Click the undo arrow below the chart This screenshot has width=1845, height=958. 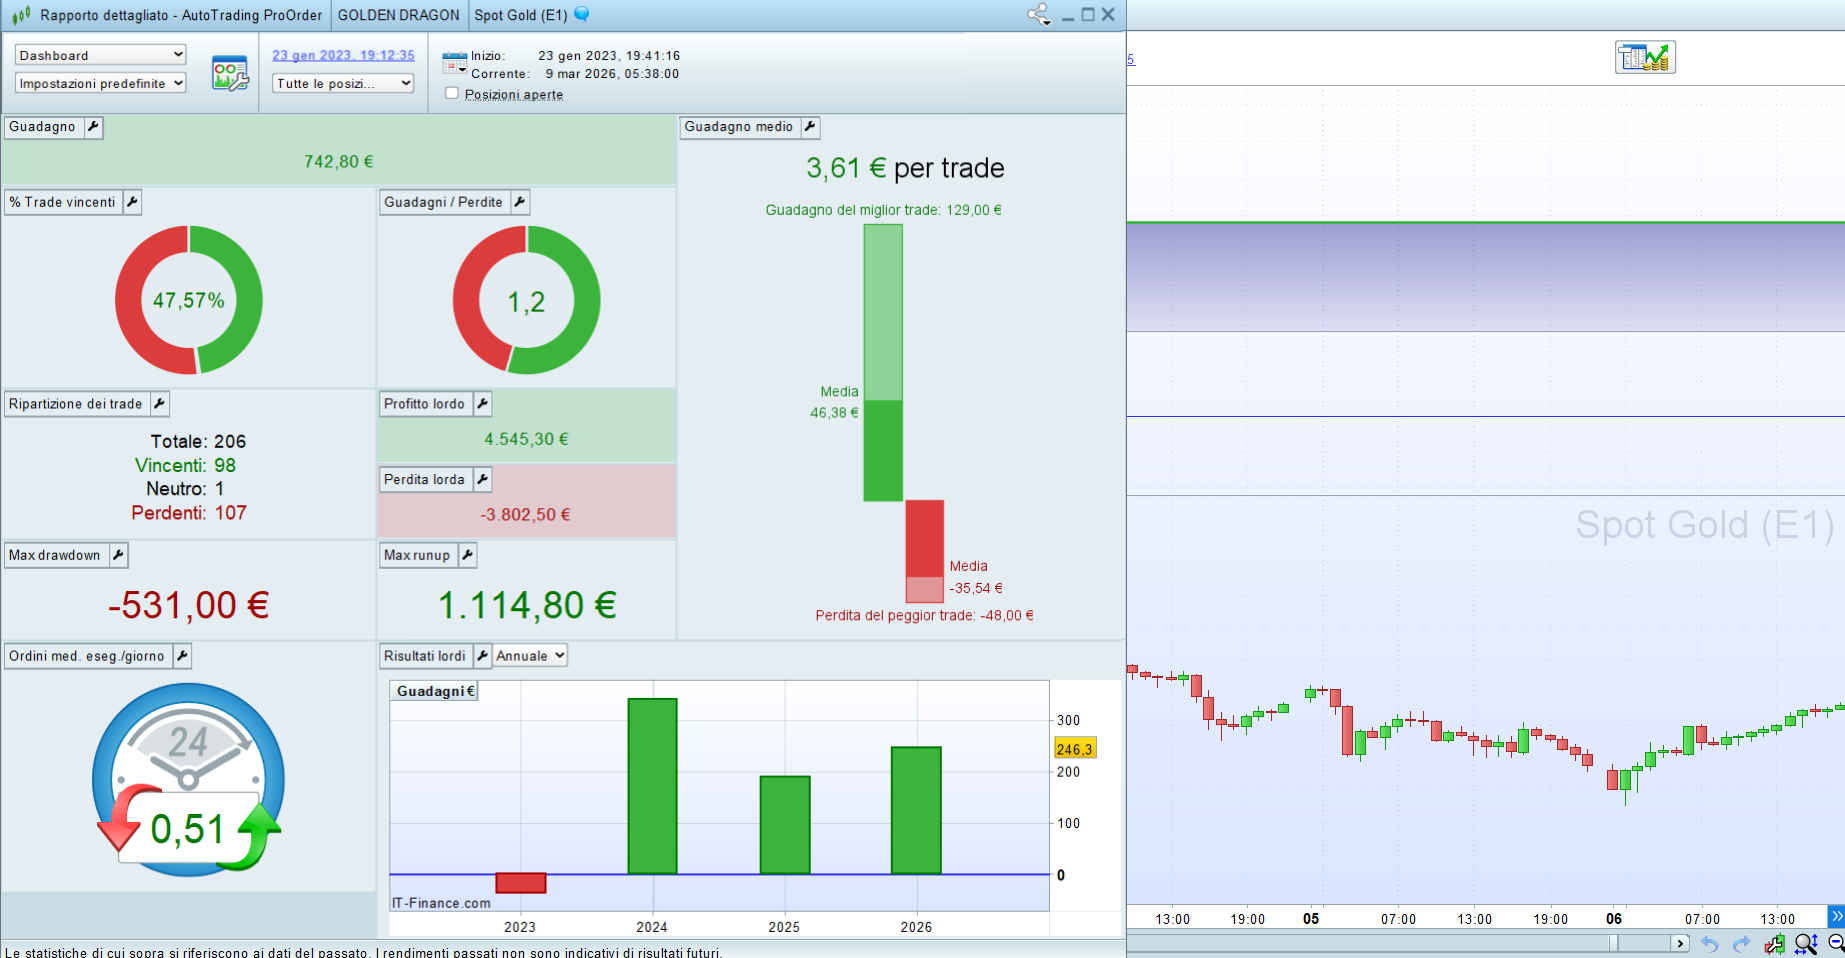[x=1710, y=944]
